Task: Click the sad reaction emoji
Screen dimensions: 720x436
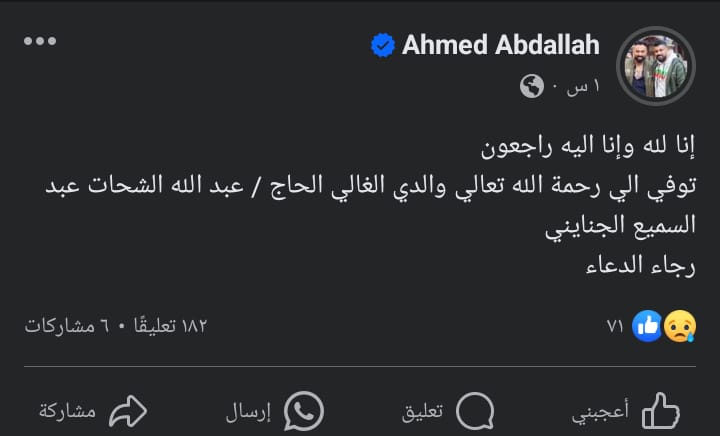Action: tap(679, 325)
